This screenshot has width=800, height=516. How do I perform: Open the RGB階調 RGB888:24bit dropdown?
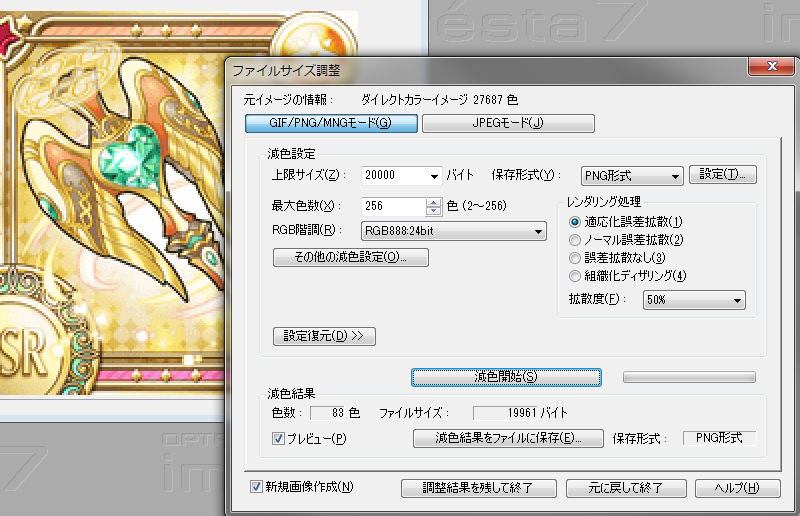coord(454,231)
